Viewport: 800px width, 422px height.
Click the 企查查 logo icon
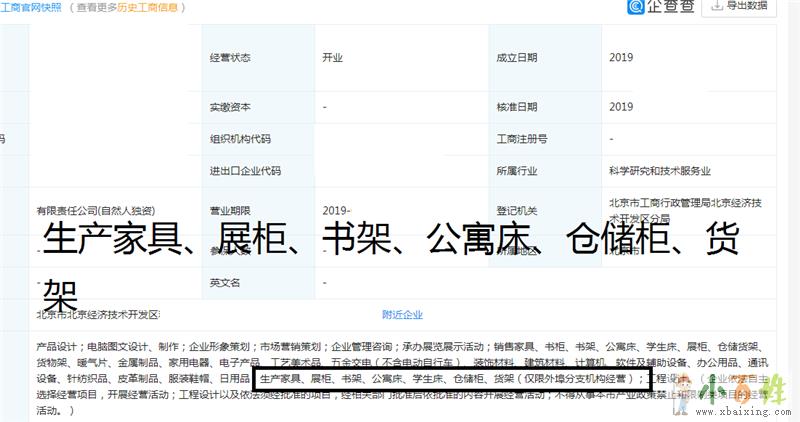(636, 7)
